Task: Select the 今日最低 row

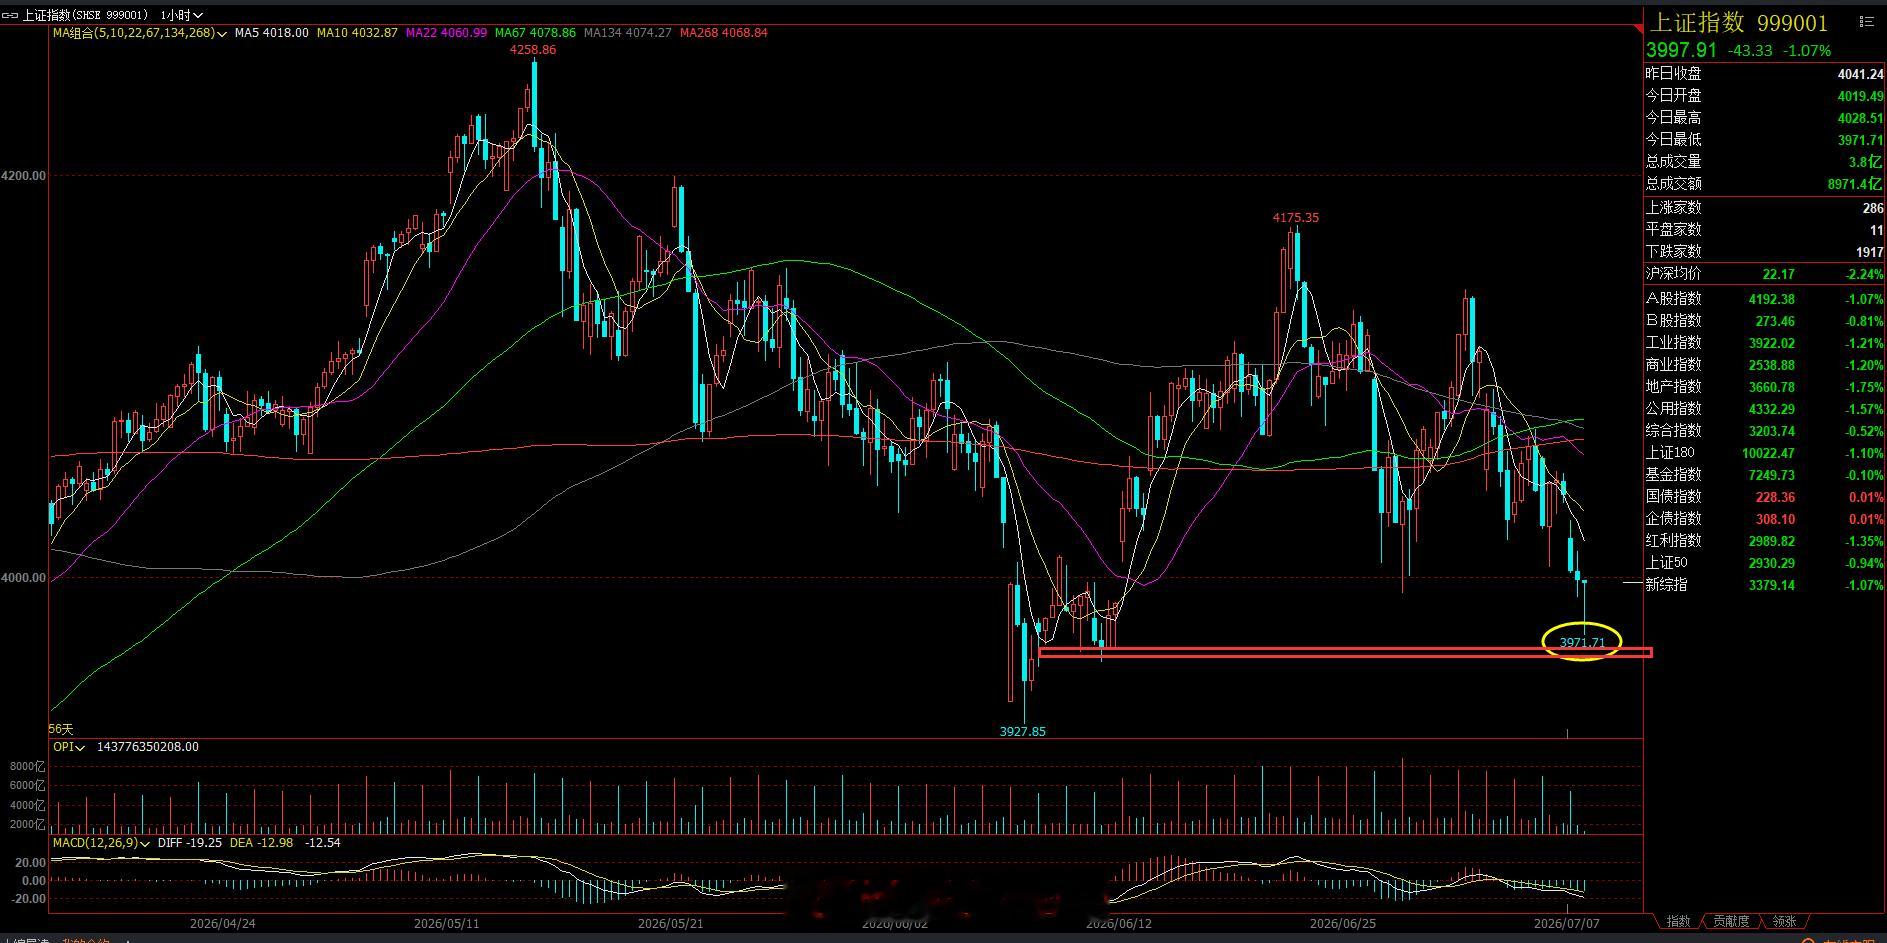Action: (x=1765, y=140)
